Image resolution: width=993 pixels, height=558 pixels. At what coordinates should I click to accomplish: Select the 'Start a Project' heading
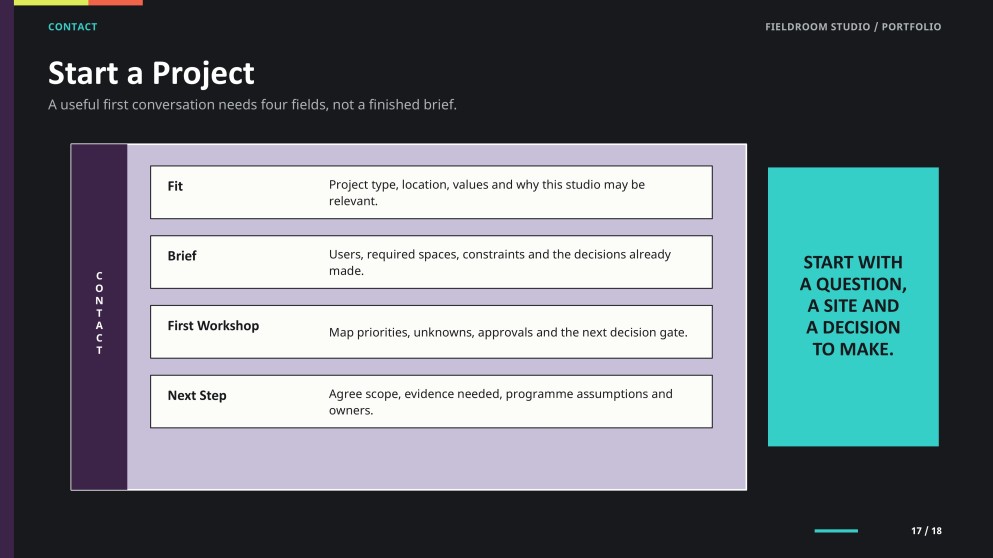[x=151, y=73]
